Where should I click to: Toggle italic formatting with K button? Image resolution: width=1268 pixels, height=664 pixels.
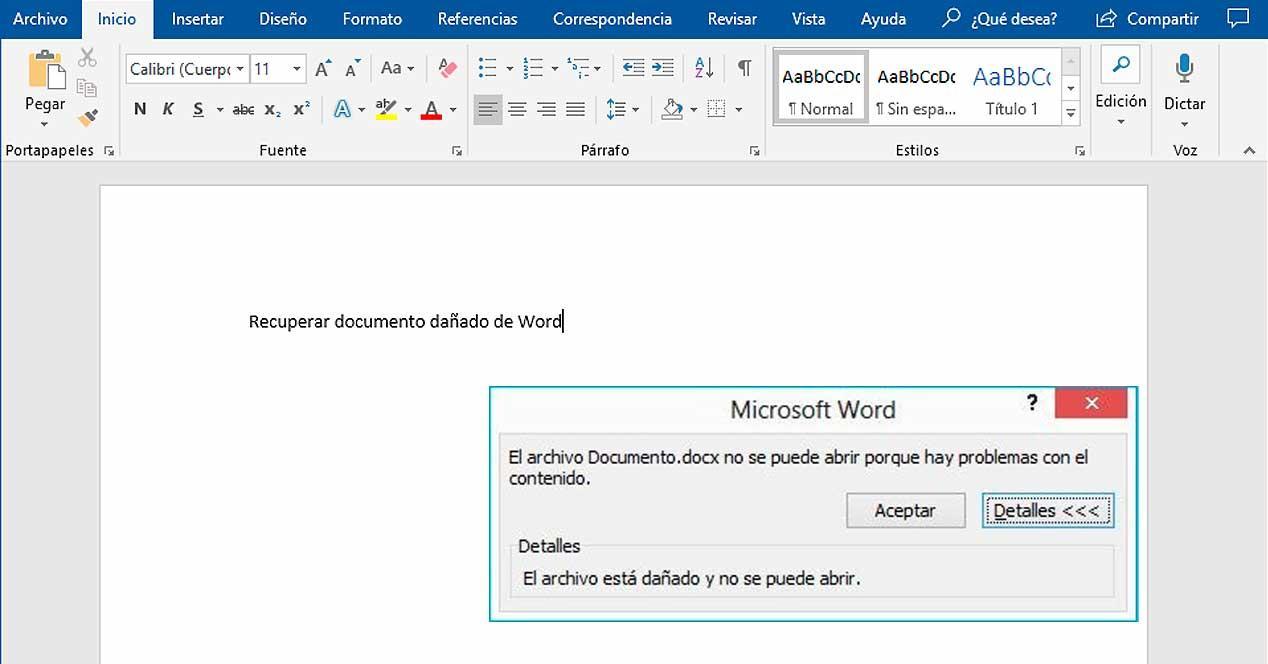click(x=168, y=109)
